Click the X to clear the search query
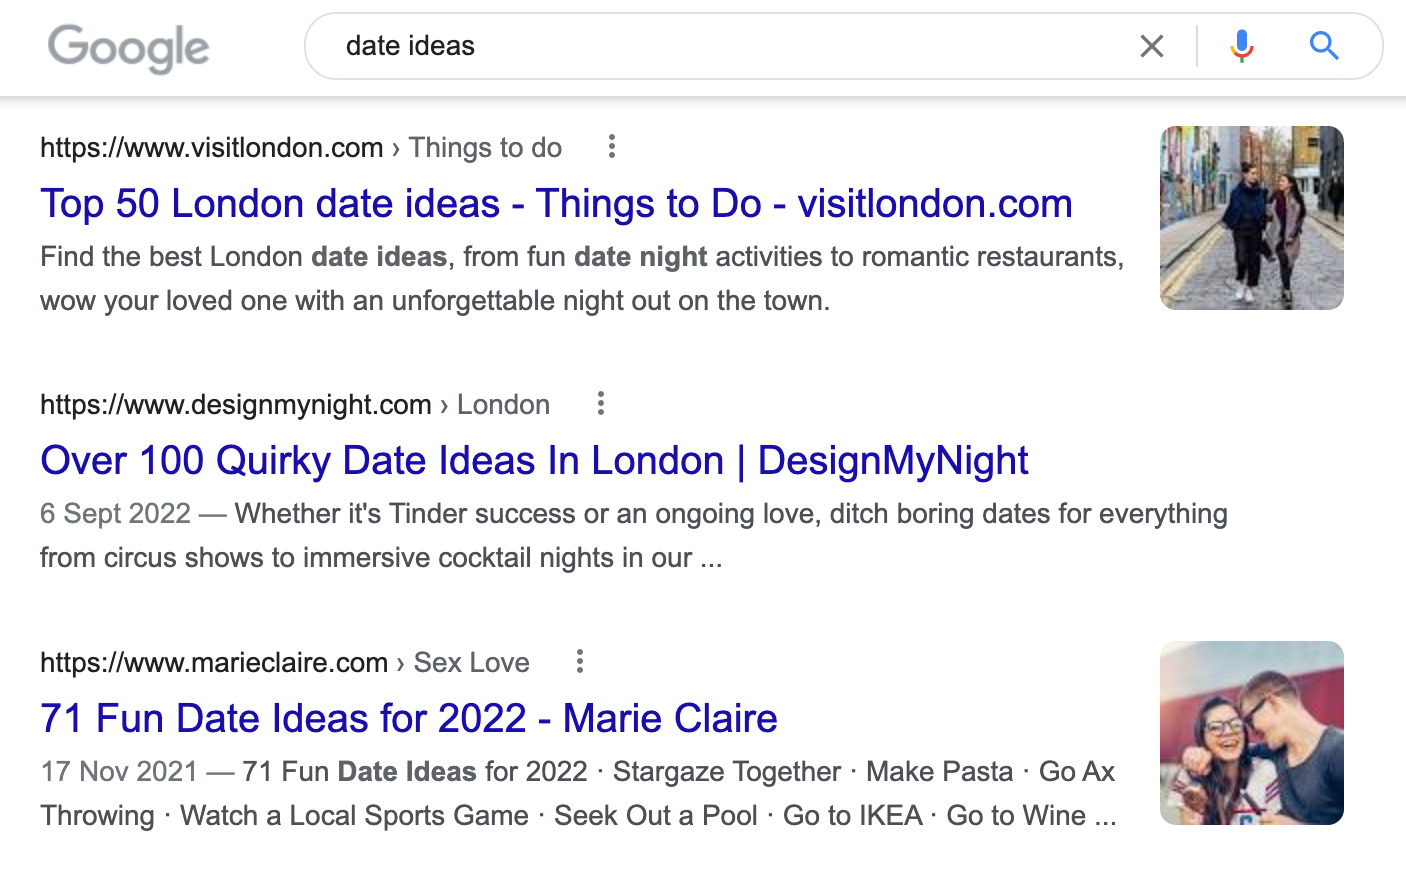The width and height of the screenshot is (1406, 884). (x=1152, y=46)
